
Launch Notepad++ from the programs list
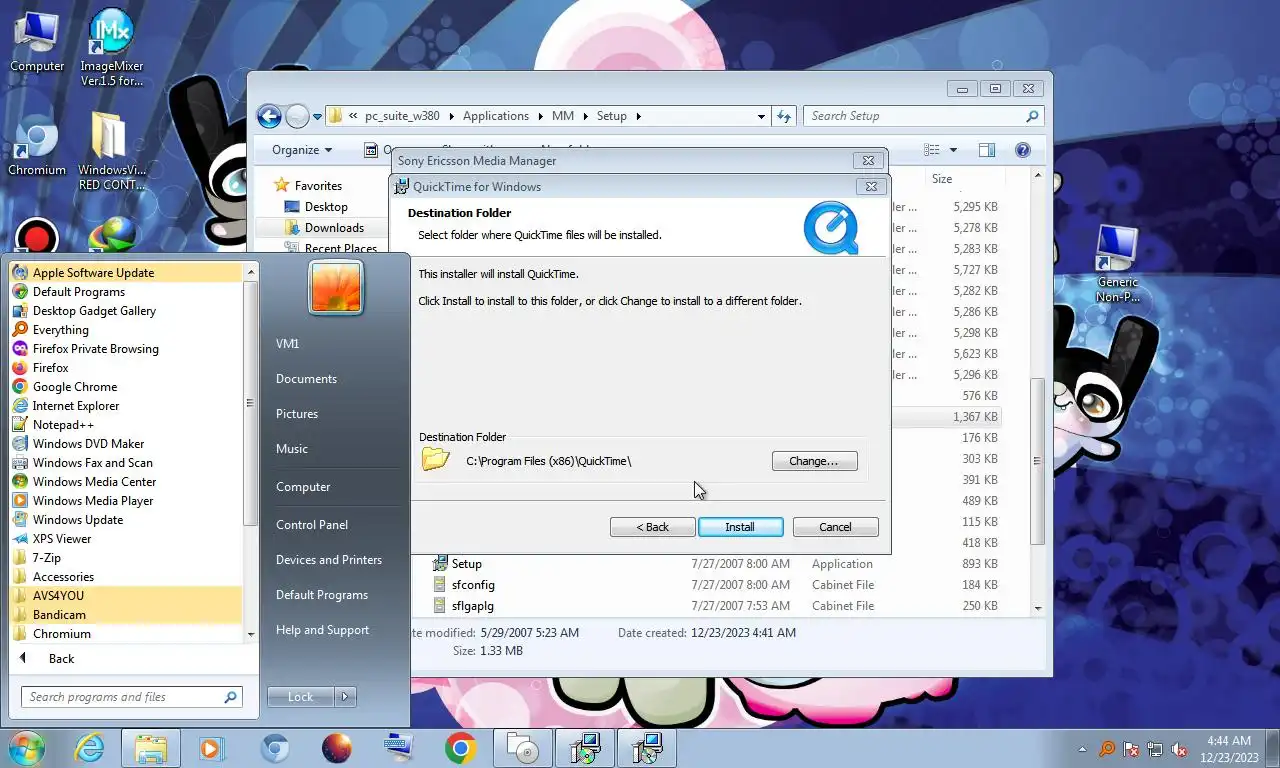126,424
